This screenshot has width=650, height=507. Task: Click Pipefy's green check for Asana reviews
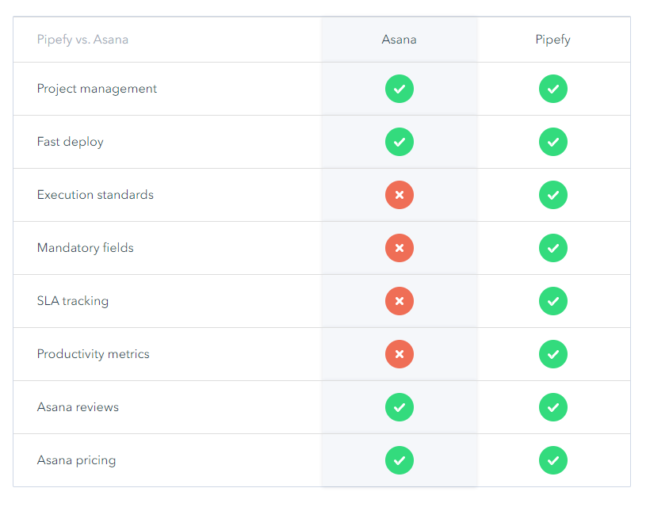click(553, 407)
